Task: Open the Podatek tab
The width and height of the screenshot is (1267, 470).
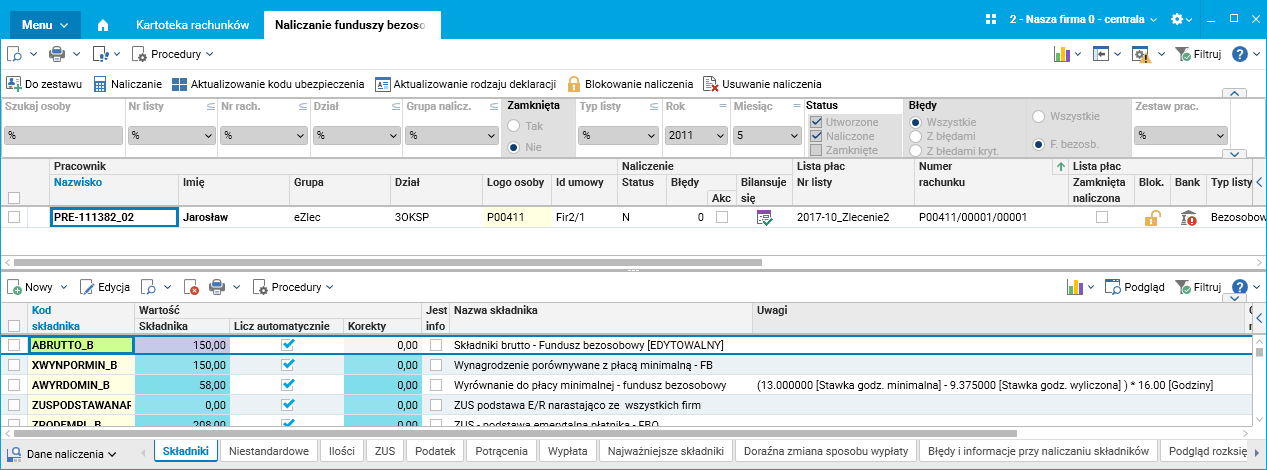Action: (x=436, y=451)
